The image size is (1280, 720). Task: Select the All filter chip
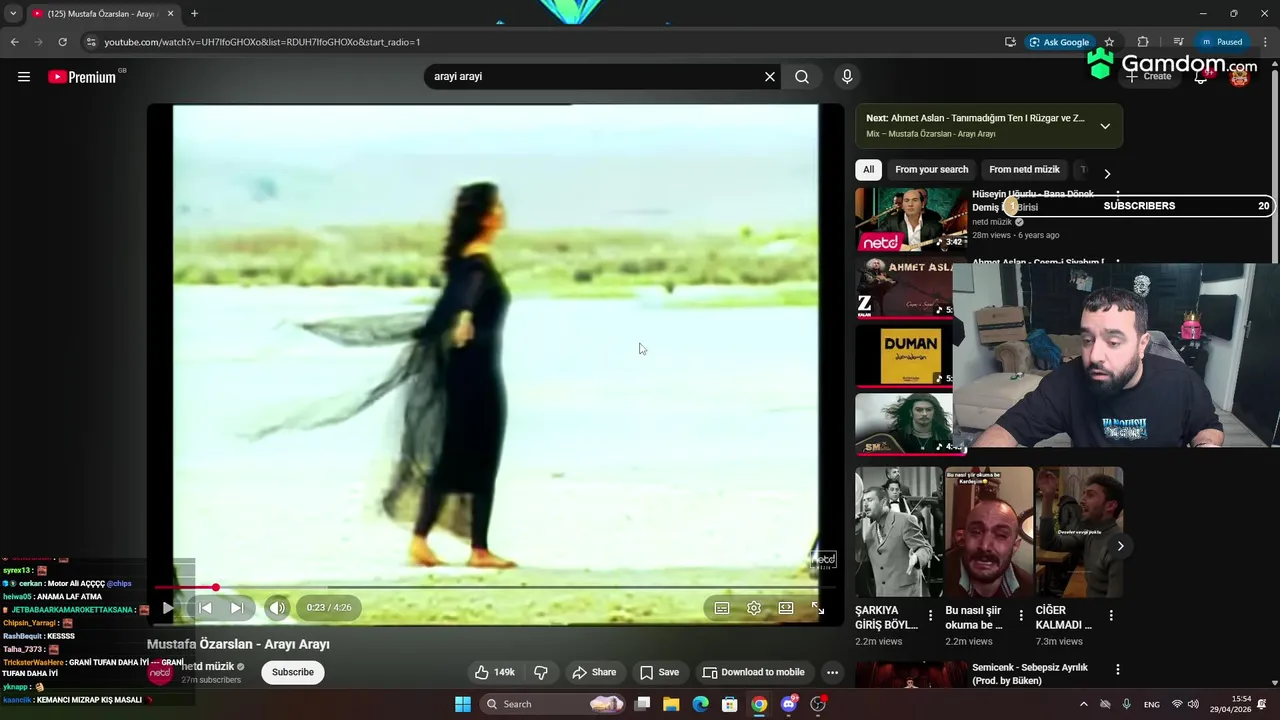pyautogui.click(x=868, y=170)
